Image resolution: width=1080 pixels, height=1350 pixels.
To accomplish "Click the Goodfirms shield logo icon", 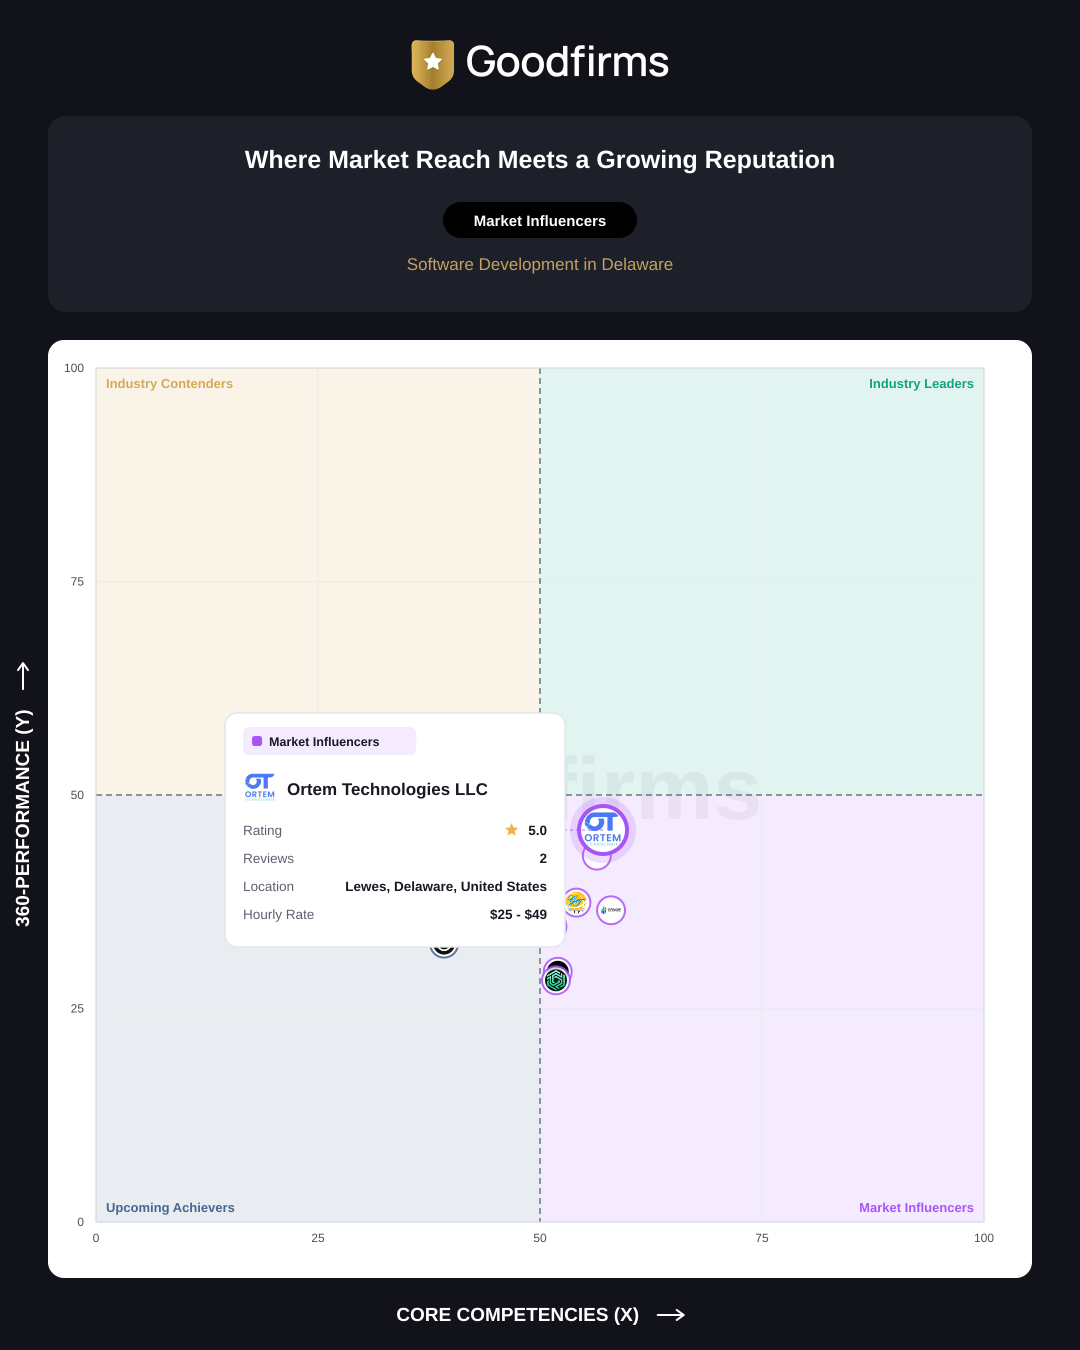I will coord(433,64).
